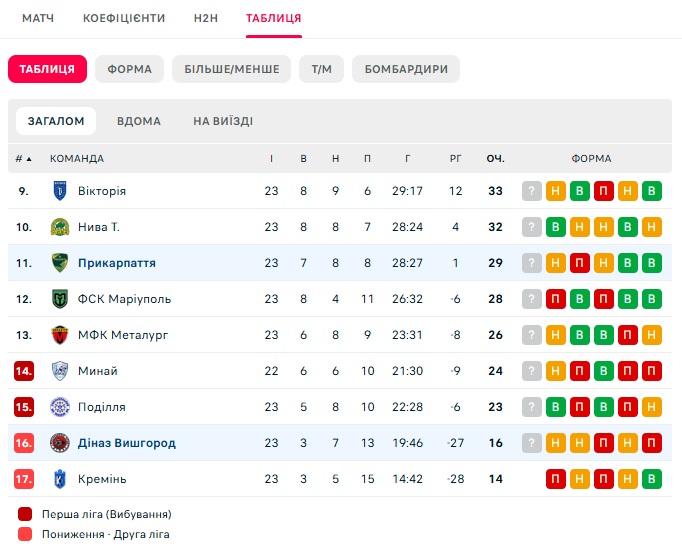
Task: Select the МФК Металург logo
Action: click(60, 335)
